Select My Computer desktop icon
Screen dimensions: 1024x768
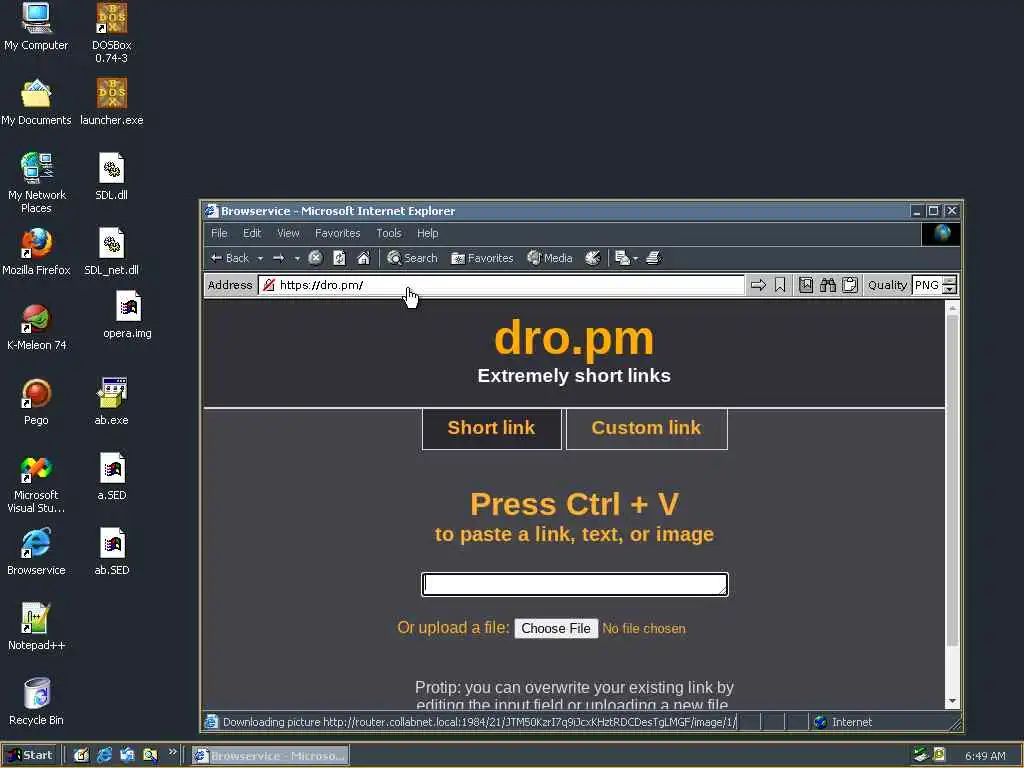(x=36, y=27)
